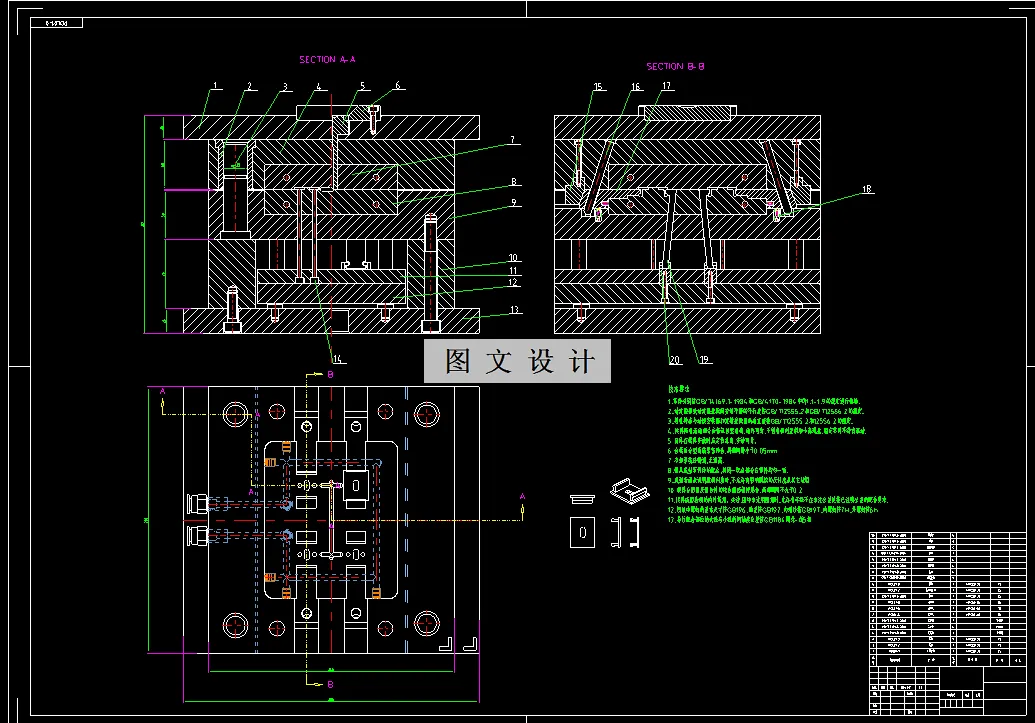Screen dimensions: 1035x723
Task: Select part balloon number 14
Action: tap(337, 359)
